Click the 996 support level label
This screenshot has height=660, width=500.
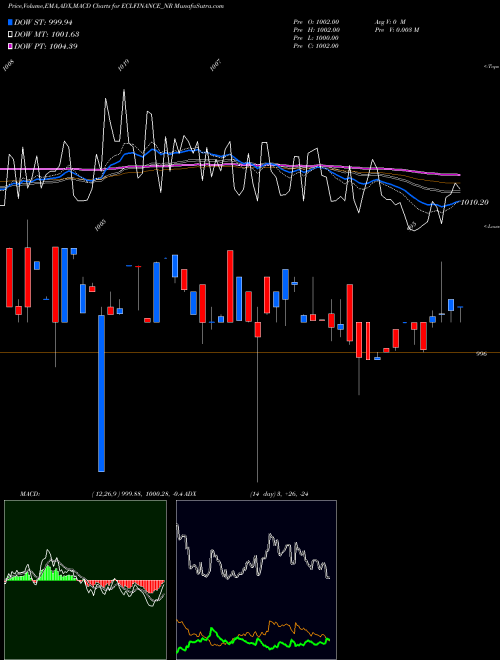click(x=481, y=354)
